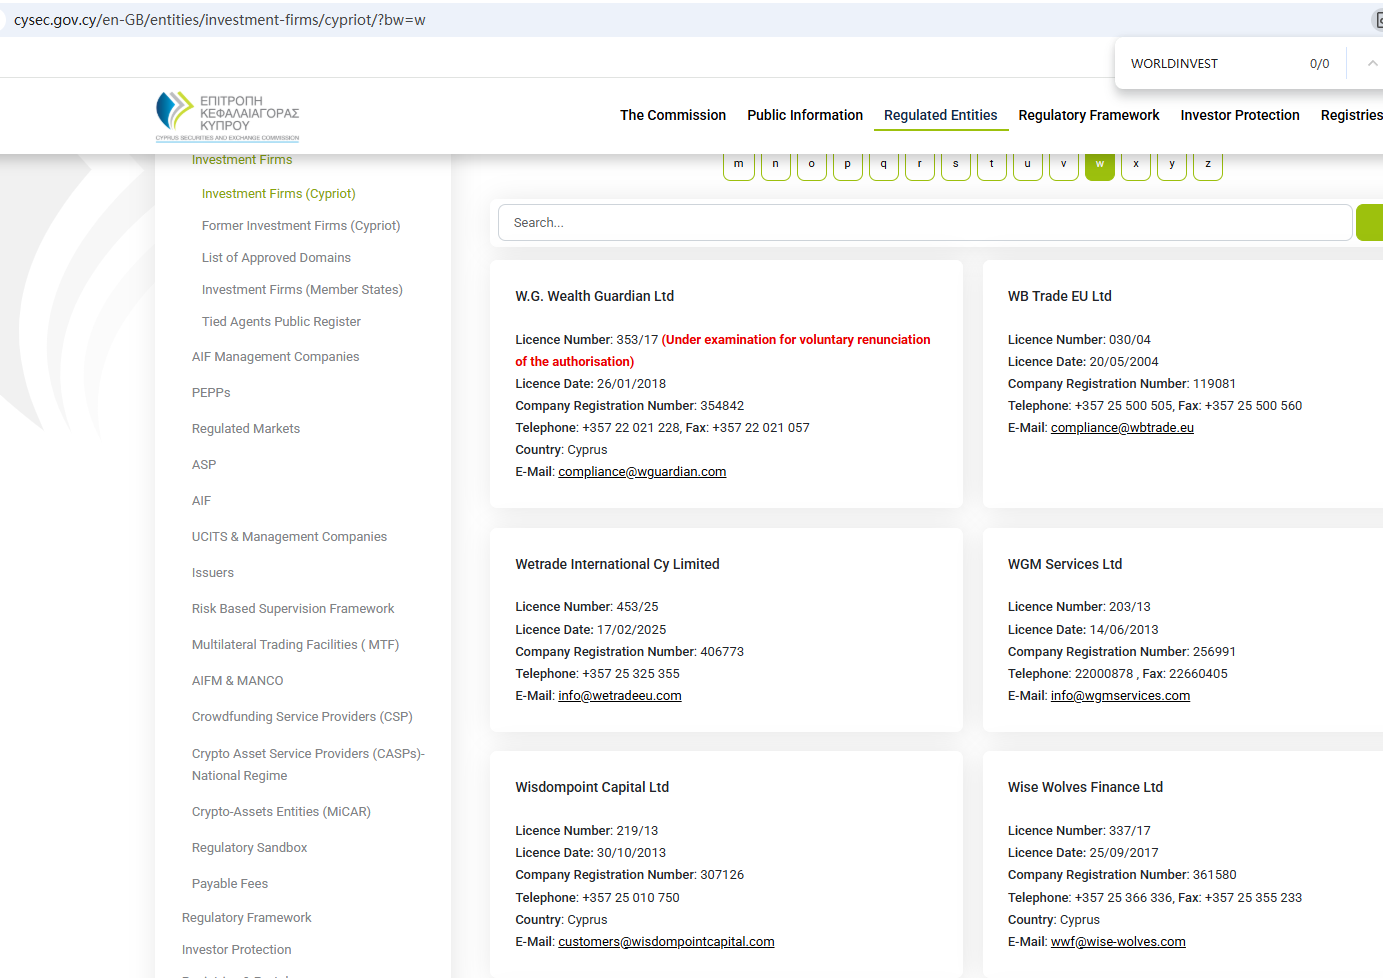The height and width of the screenshot is (978, 1383).
Task: Filter firms by letter 'z'
Action: pyautogui.click(x=1207, y=164)
